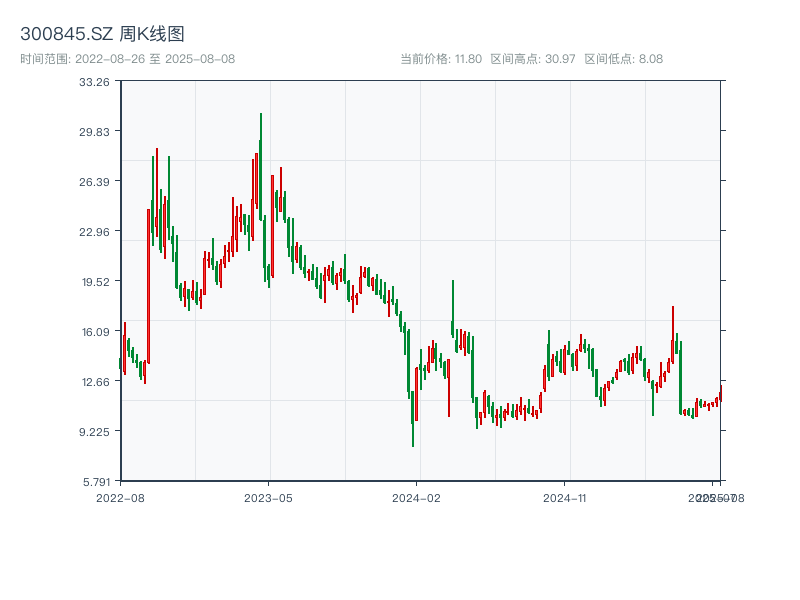Click the 区间低点 8.08 label

pos(623,59)
